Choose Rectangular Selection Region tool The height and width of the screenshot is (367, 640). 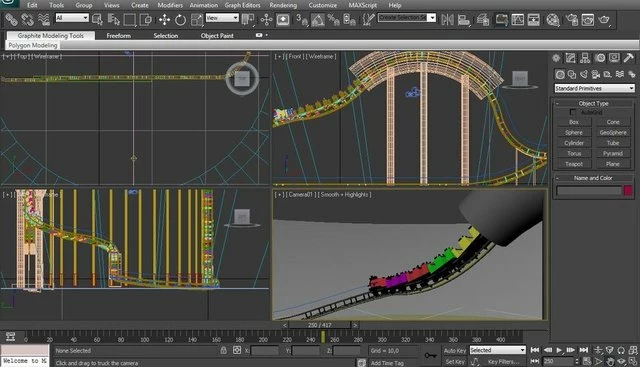[x=129, y=19]
